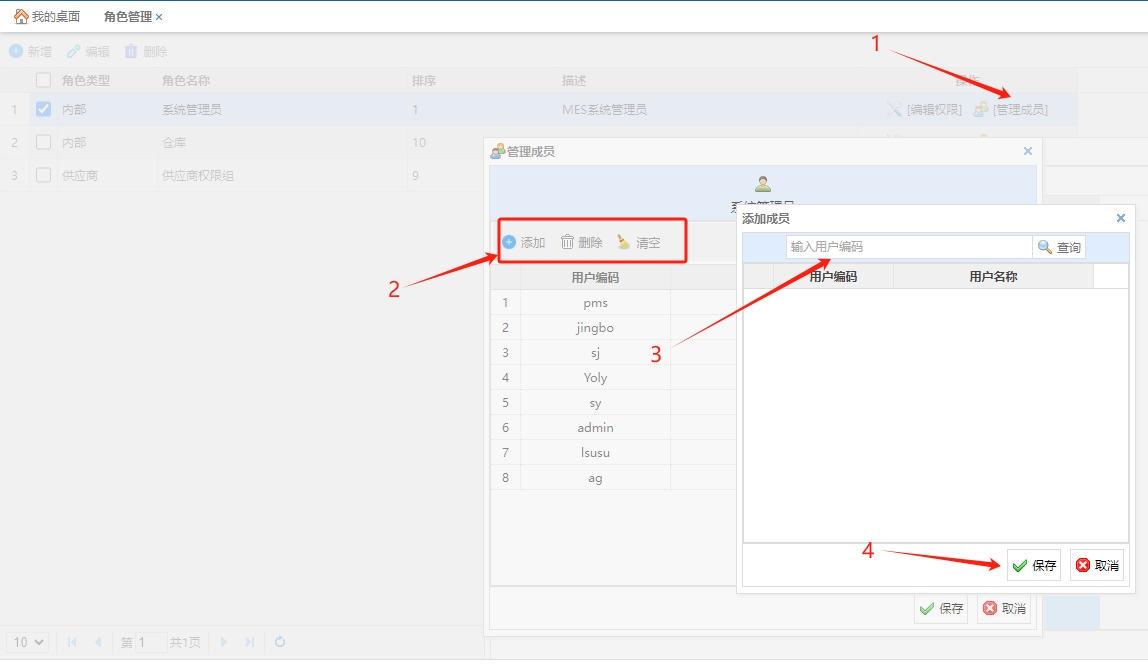Switch to the 我的桌面 tab

pyautogui.click(x=55, y=17)
